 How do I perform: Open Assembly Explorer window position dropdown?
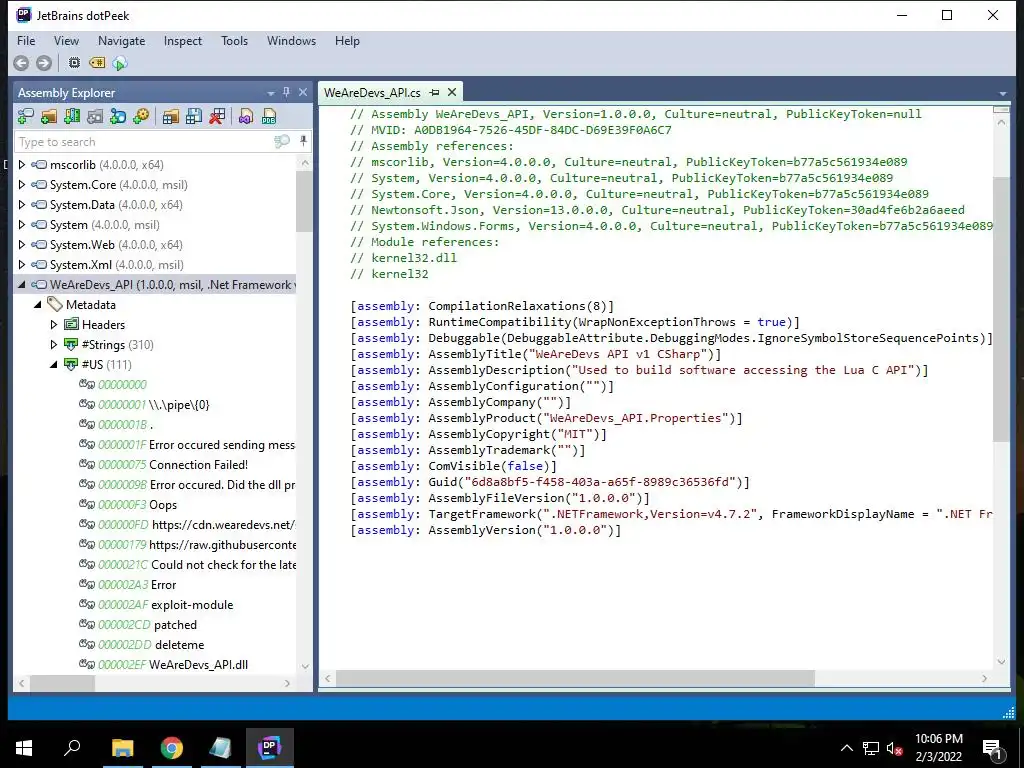(x=270, y=93)
